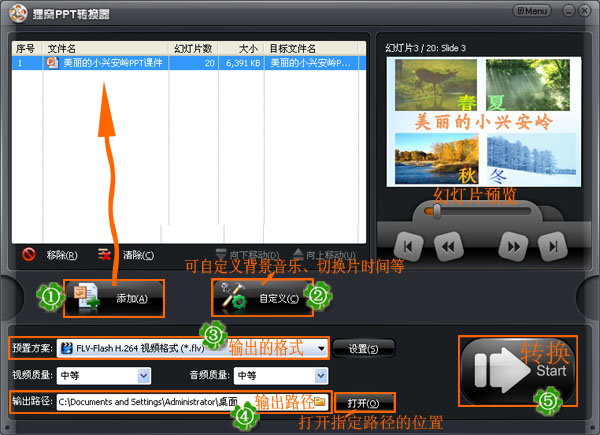Click the Add (添加) file button
This screenshot has height=435, width=600.
coord(114,298)
